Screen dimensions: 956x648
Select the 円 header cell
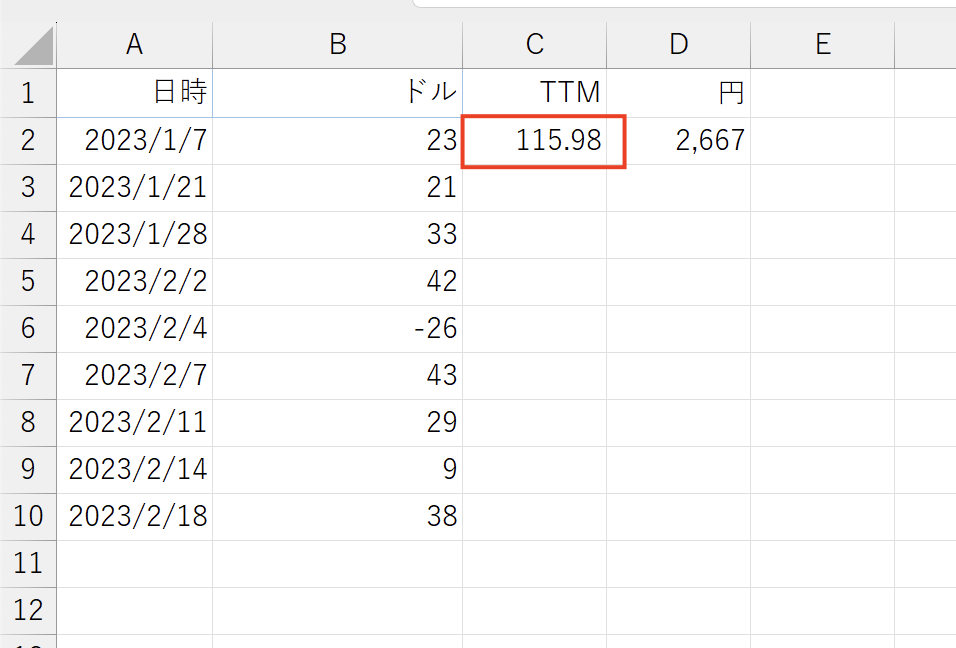tap(679, 93)
